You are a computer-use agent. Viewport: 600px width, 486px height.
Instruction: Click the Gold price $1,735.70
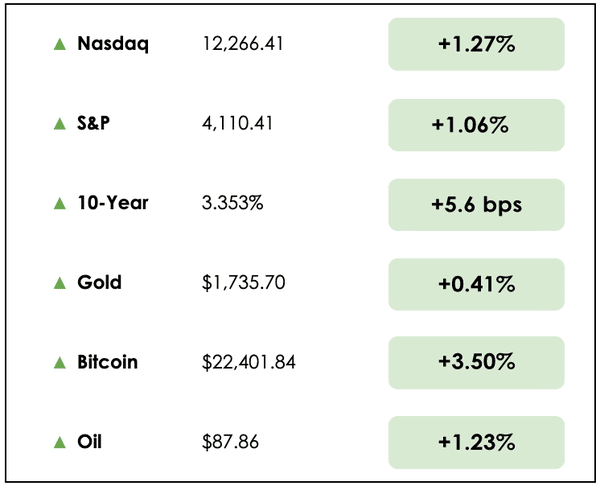(x=244, y=283)
